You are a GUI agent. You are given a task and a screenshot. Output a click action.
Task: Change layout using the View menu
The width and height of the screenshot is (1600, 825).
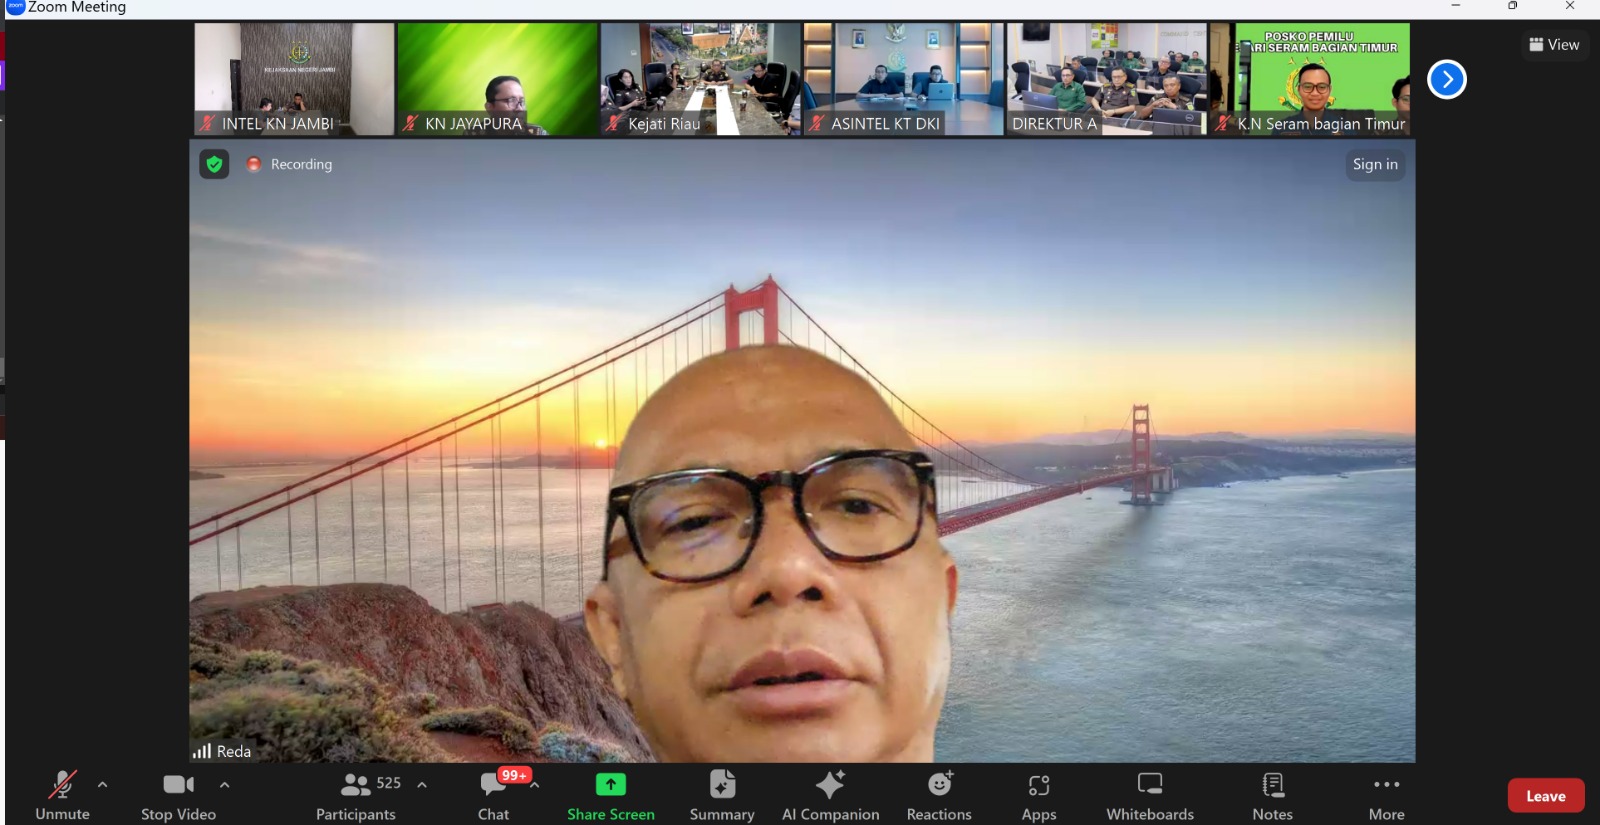[1554, 44]
